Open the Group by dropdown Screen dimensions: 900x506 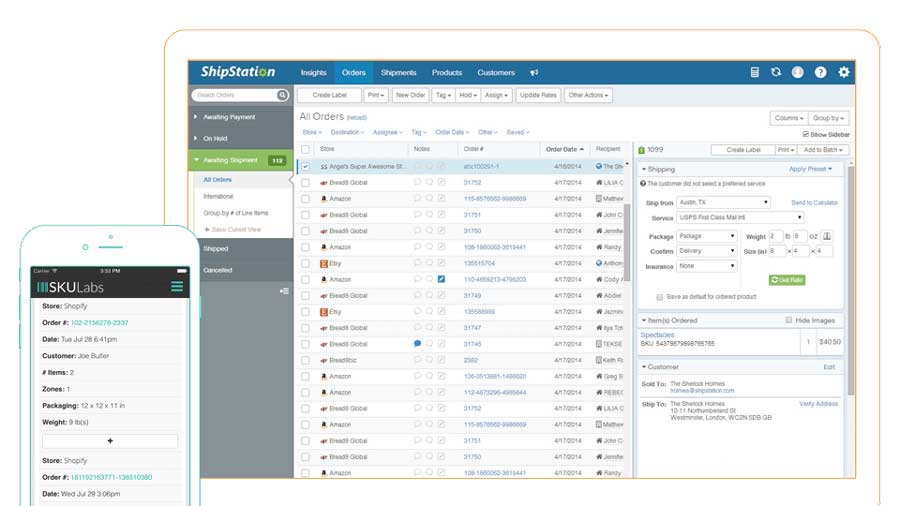[828, 118]
